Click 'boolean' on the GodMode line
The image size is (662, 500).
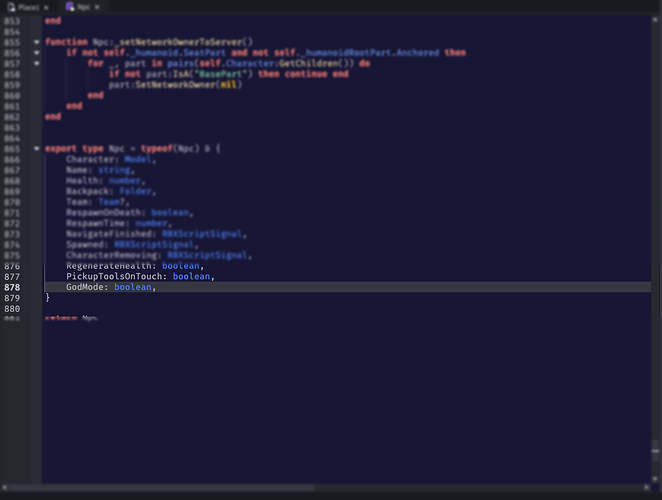(x=133, y=287)
